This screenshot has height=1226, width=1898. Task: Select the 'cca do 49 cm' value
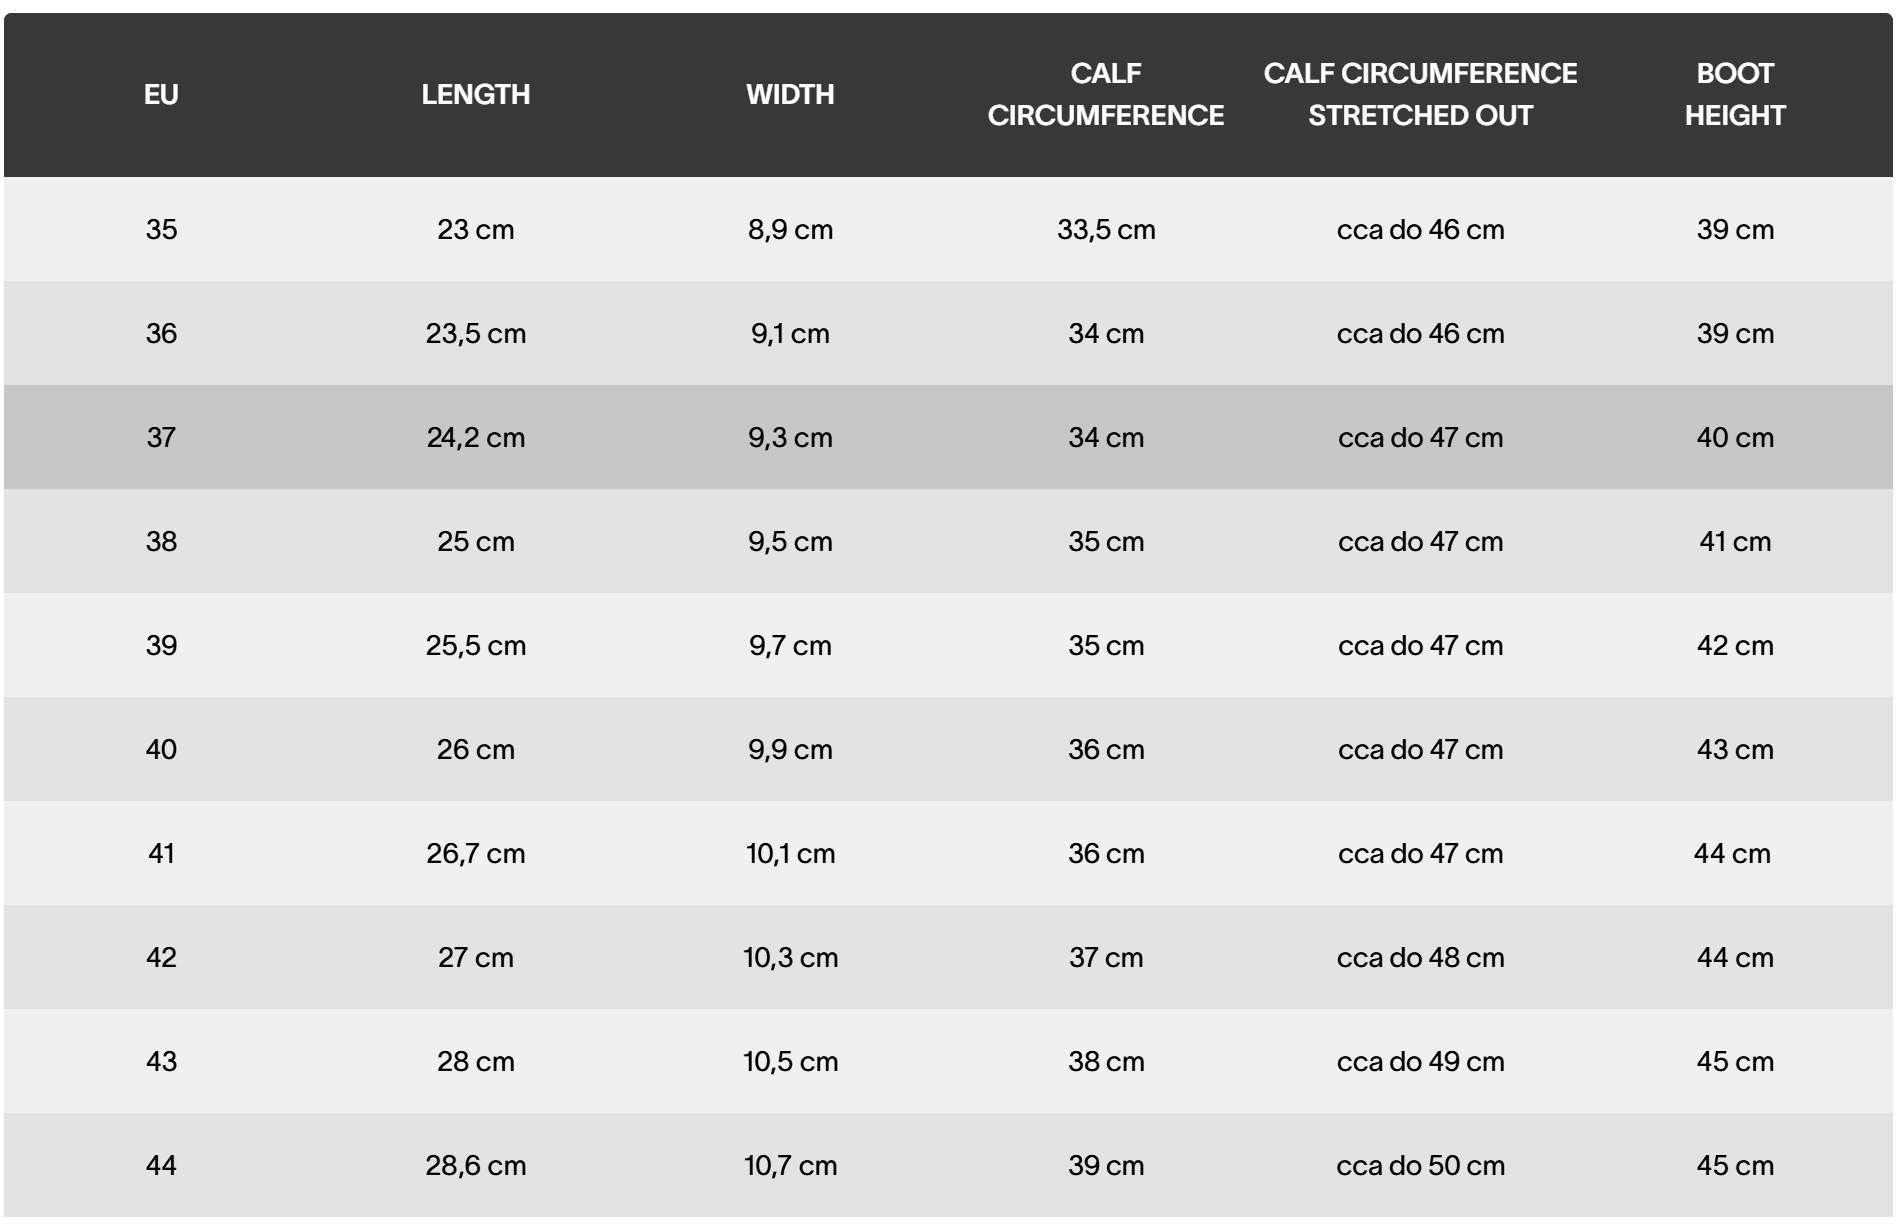click(x=1420, y=1062)
